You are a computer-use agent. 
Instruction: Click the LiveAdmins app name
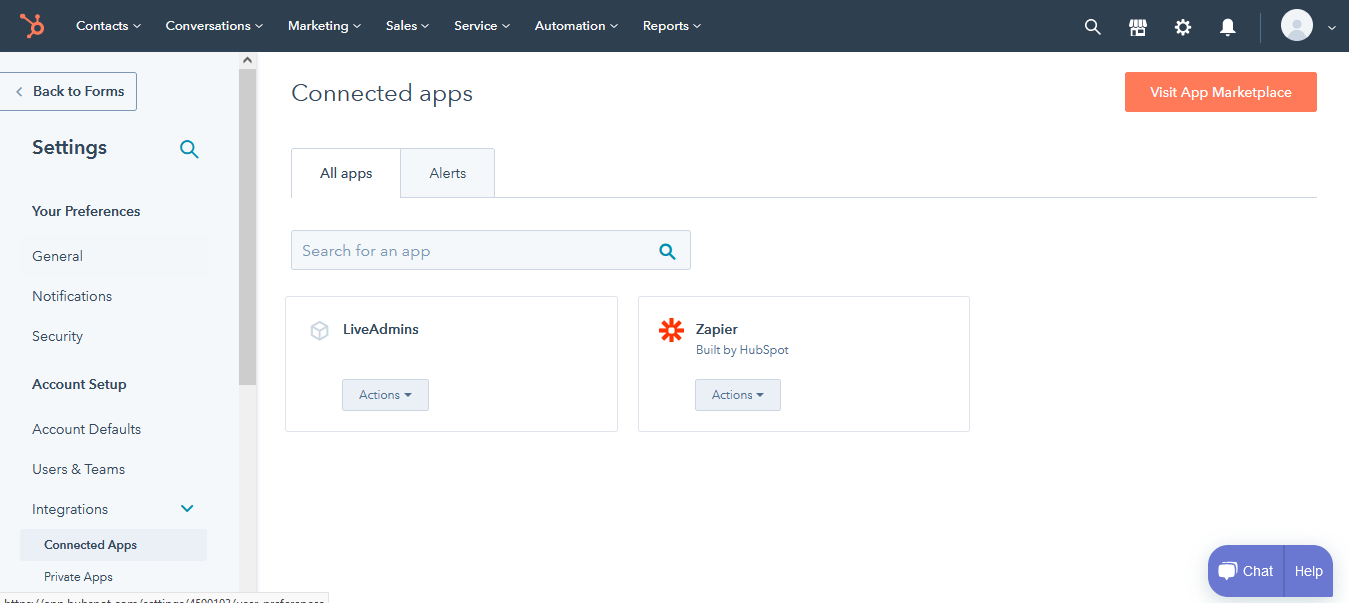(381, 329)
